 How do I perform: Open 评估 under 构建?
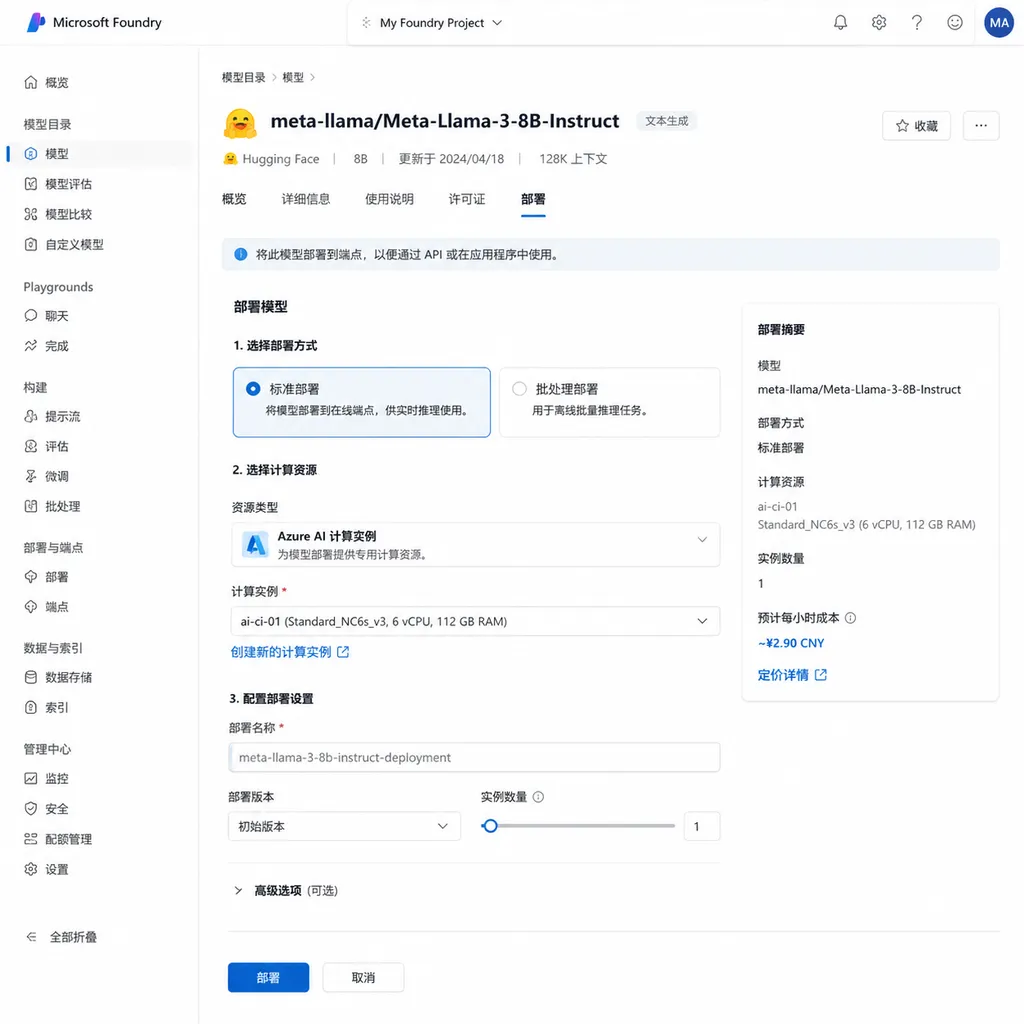(x=46, y=447)
